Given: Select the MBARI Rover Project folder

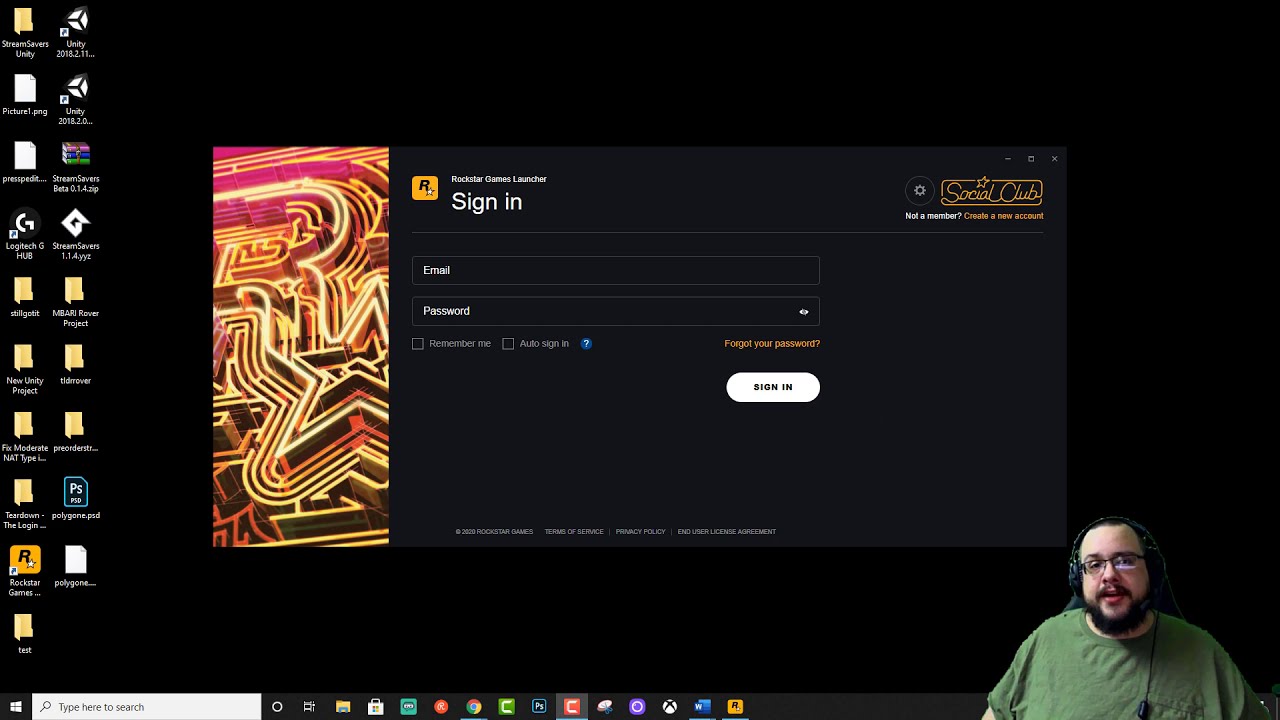Looking at the screenshot, I should pos(76,303).
